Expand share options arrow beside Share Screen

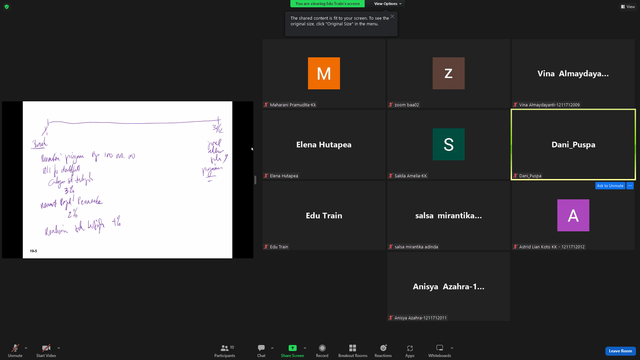click(305, 348)
